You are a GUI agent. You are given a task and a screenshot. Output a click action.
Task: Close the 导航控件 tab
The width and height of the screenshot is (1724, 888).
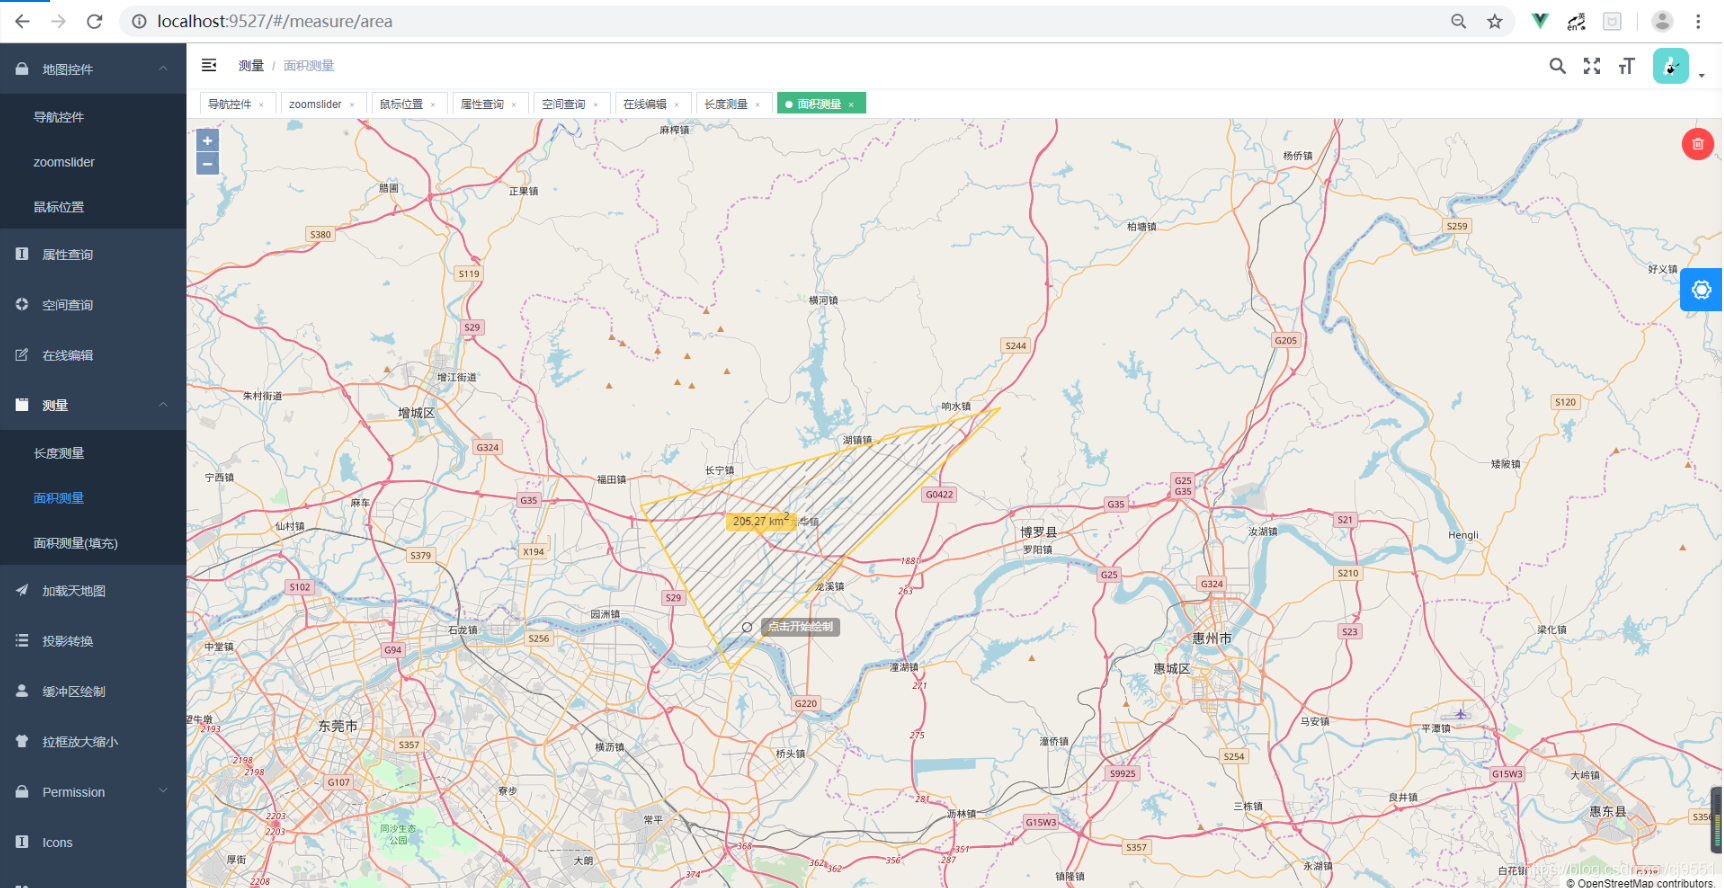(262, 105)
